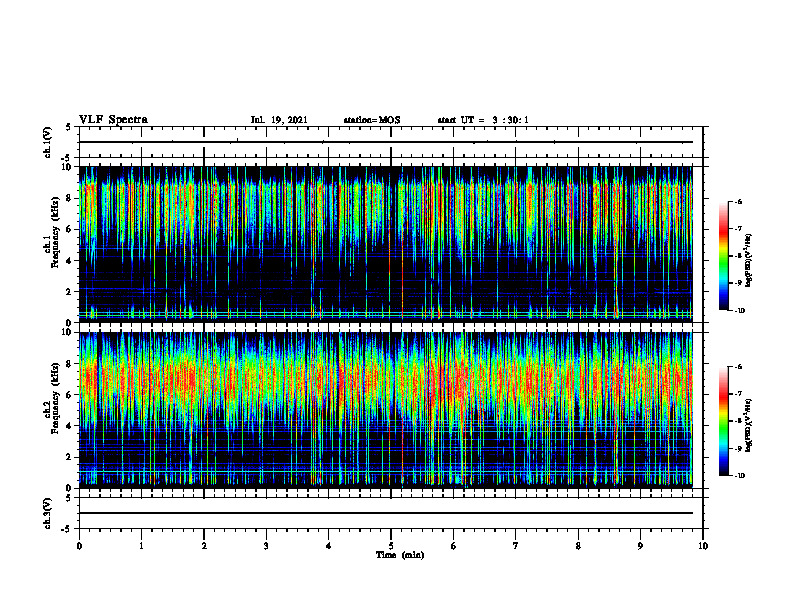Click the ch.1 color scale bar
The height and width of the screenshot is (612, 792).
723,256
